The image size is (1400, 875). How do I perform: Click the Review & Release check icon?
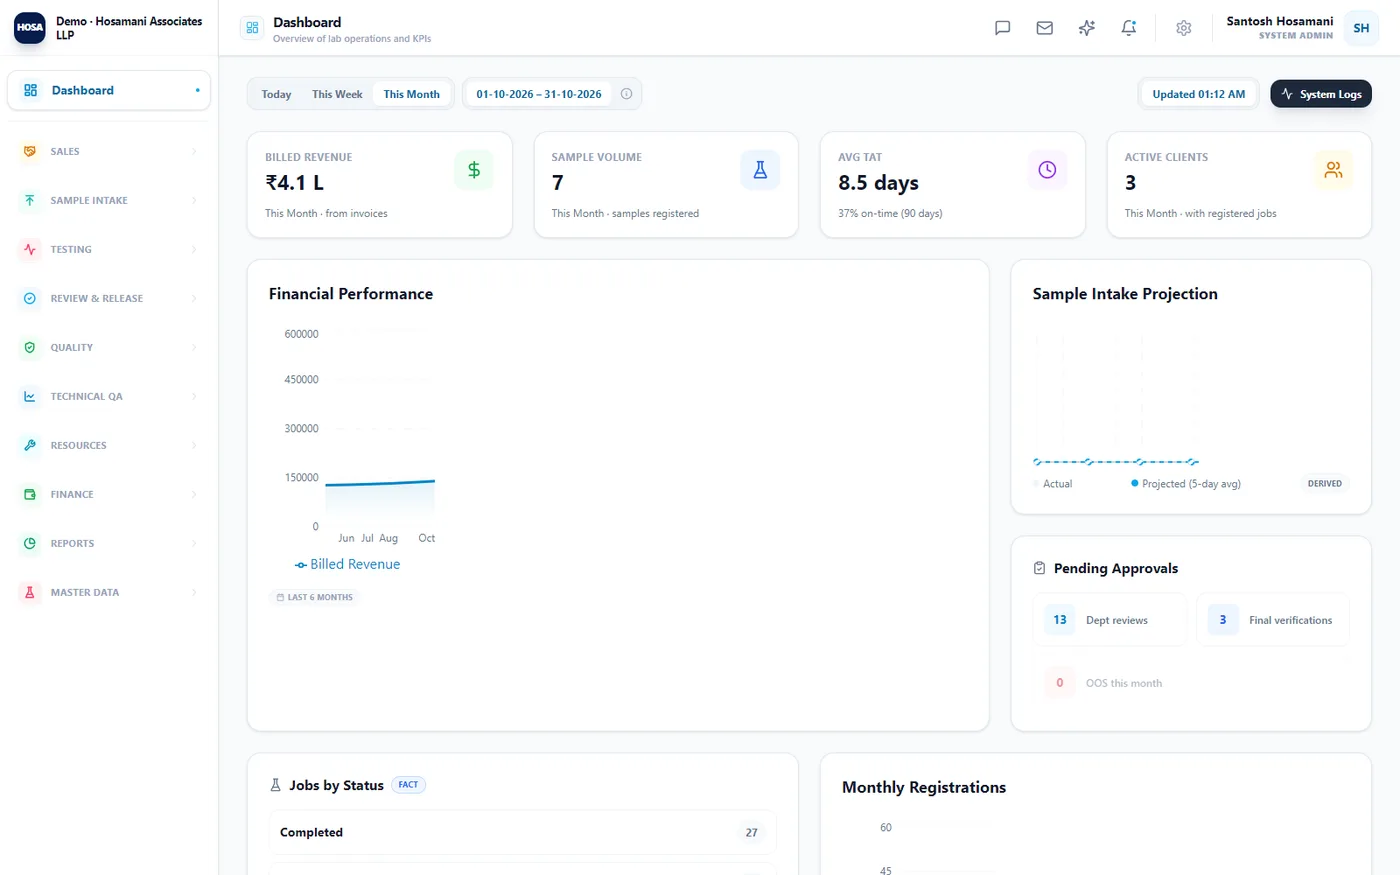pyautogui.click(x=30, y=298)
